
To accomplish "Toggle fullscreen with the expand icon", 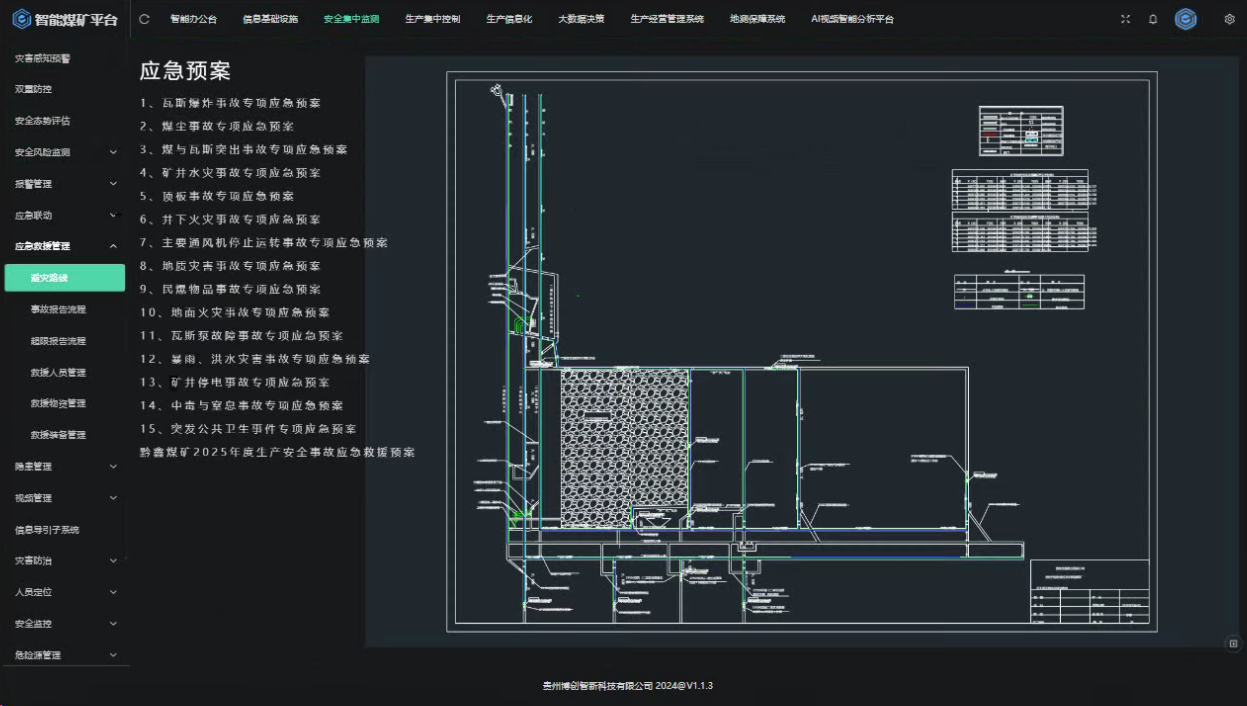I will tap(1125, 19).
